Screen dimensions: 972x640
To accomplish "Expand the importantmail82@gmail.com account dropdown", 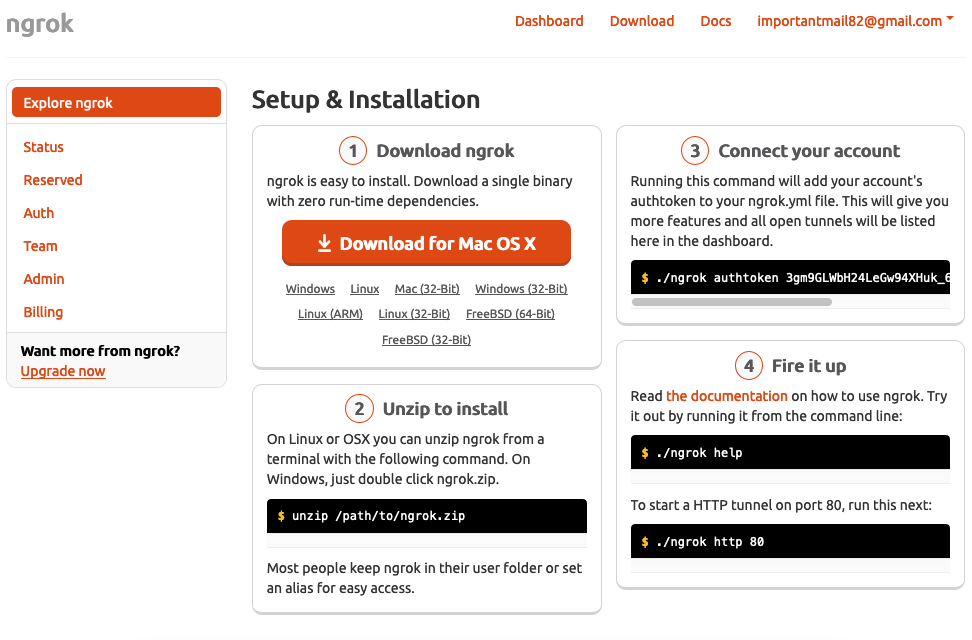I will tap(855, 21).
